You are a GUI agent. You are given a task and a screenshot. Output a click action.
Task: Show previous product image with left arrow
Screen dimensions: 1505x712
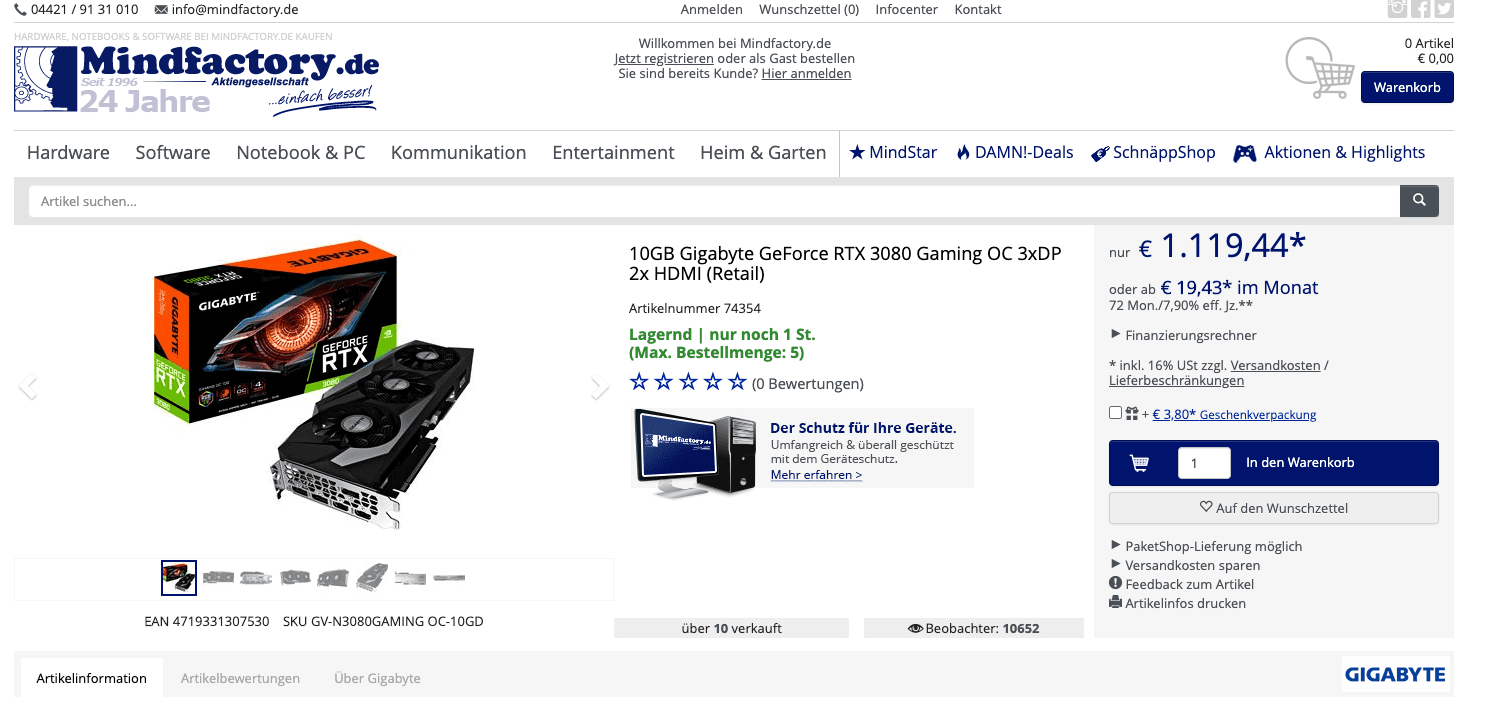tap(28, 387)
